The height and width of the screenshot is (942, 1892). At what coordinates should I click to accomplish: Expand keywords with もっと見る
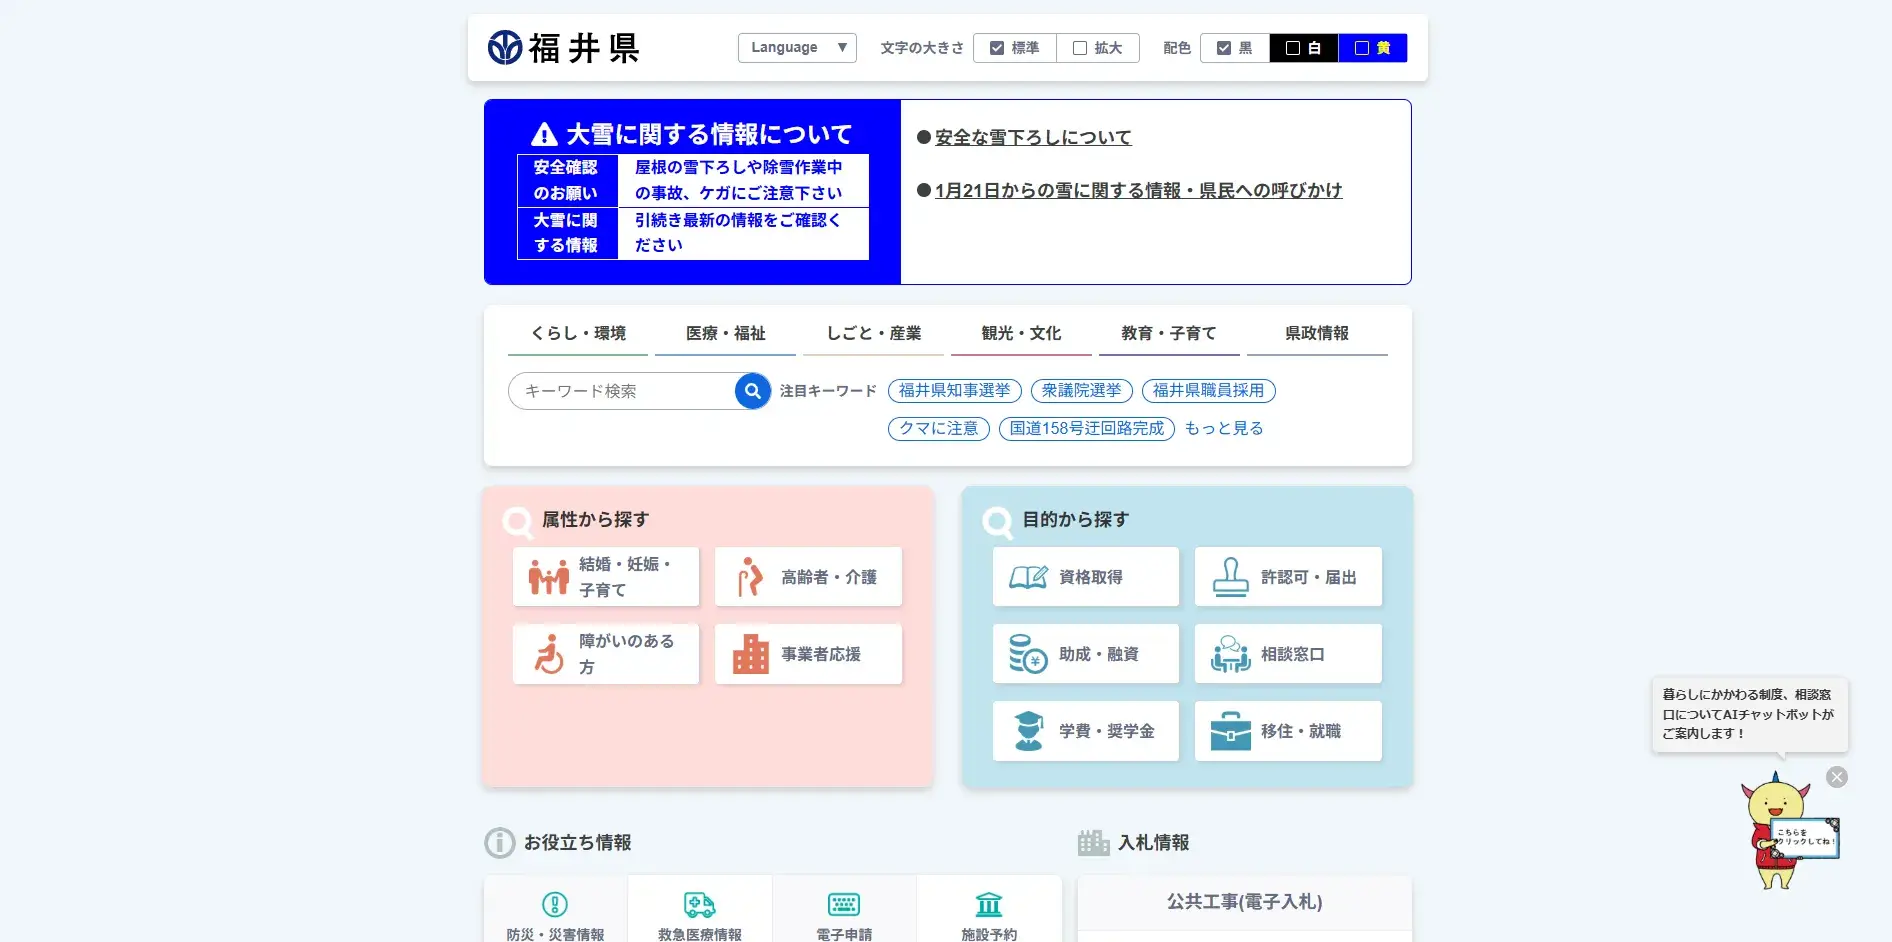(x=1223, y=428)
